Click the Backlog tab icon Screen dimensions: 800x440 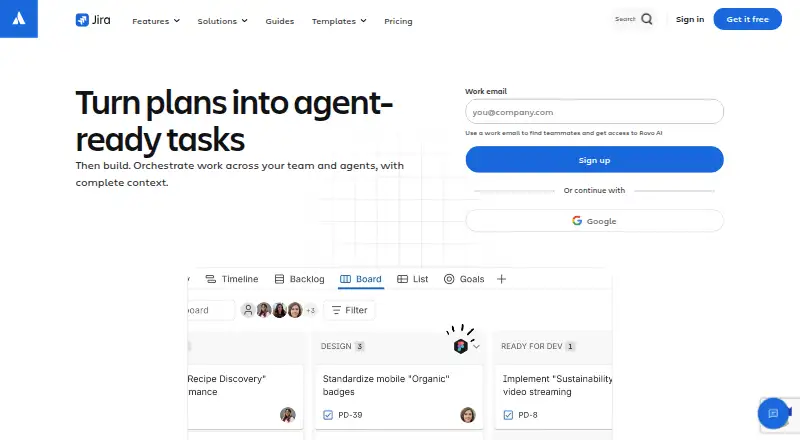click(279, 279)
